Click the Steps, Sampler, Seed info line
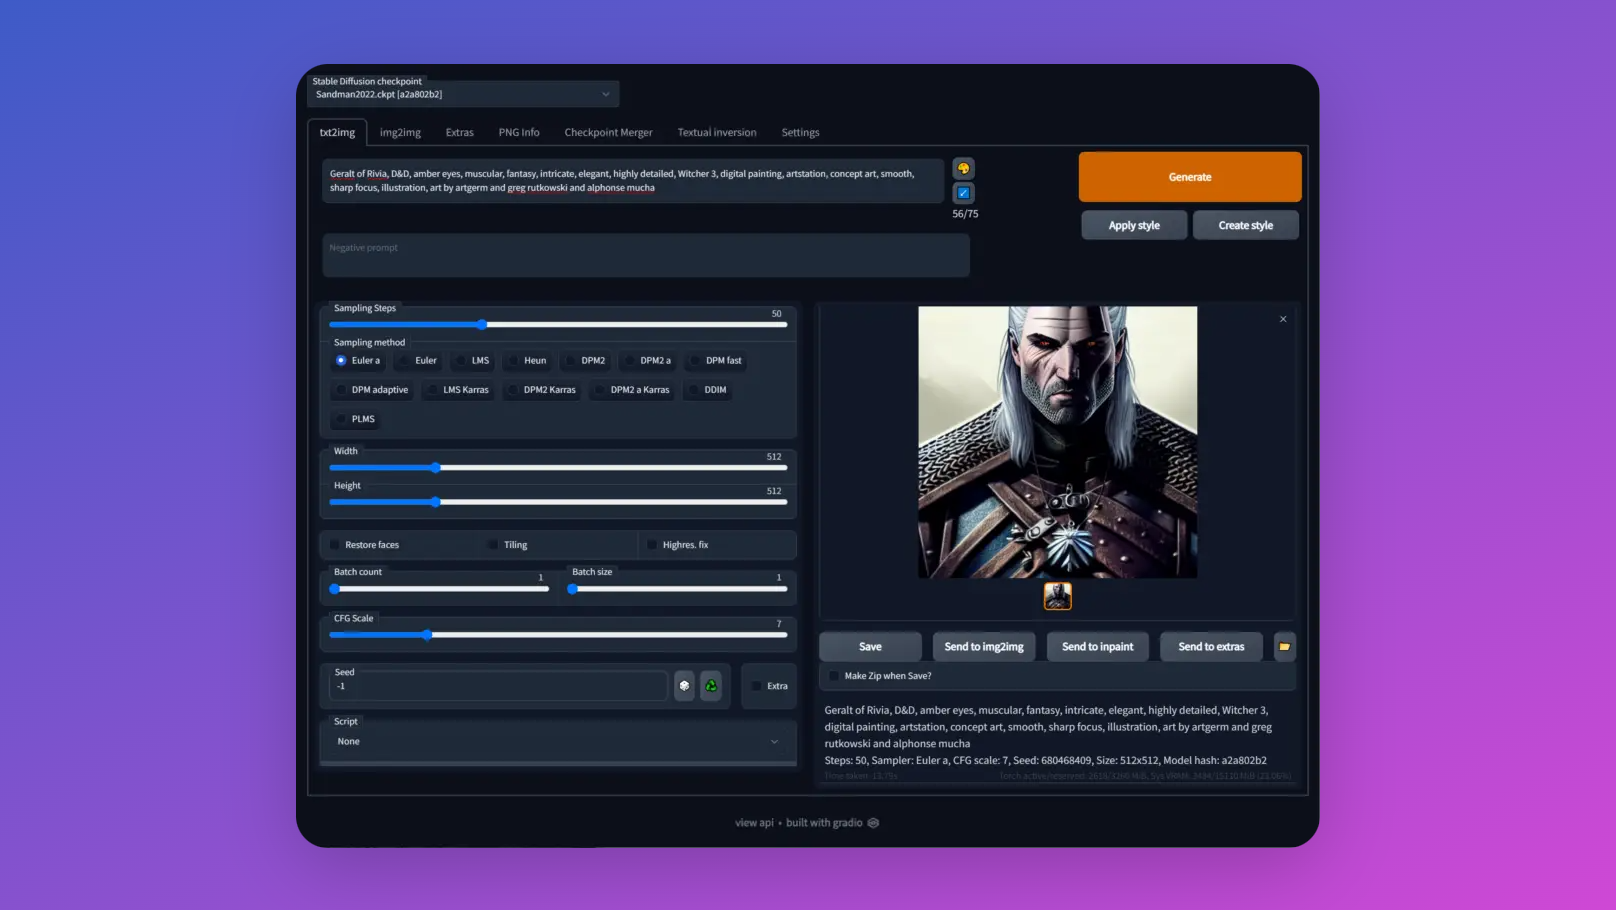The height and width of the screenshot is (910, 1616). point(1045,760)
